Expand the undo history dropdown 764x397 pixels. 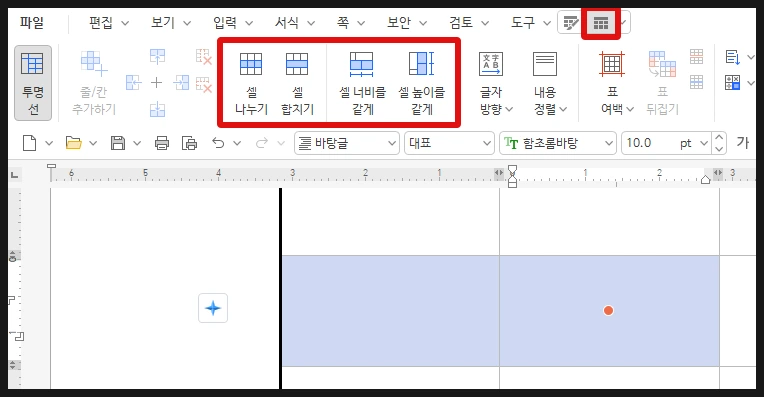click(x=237, y=143)
